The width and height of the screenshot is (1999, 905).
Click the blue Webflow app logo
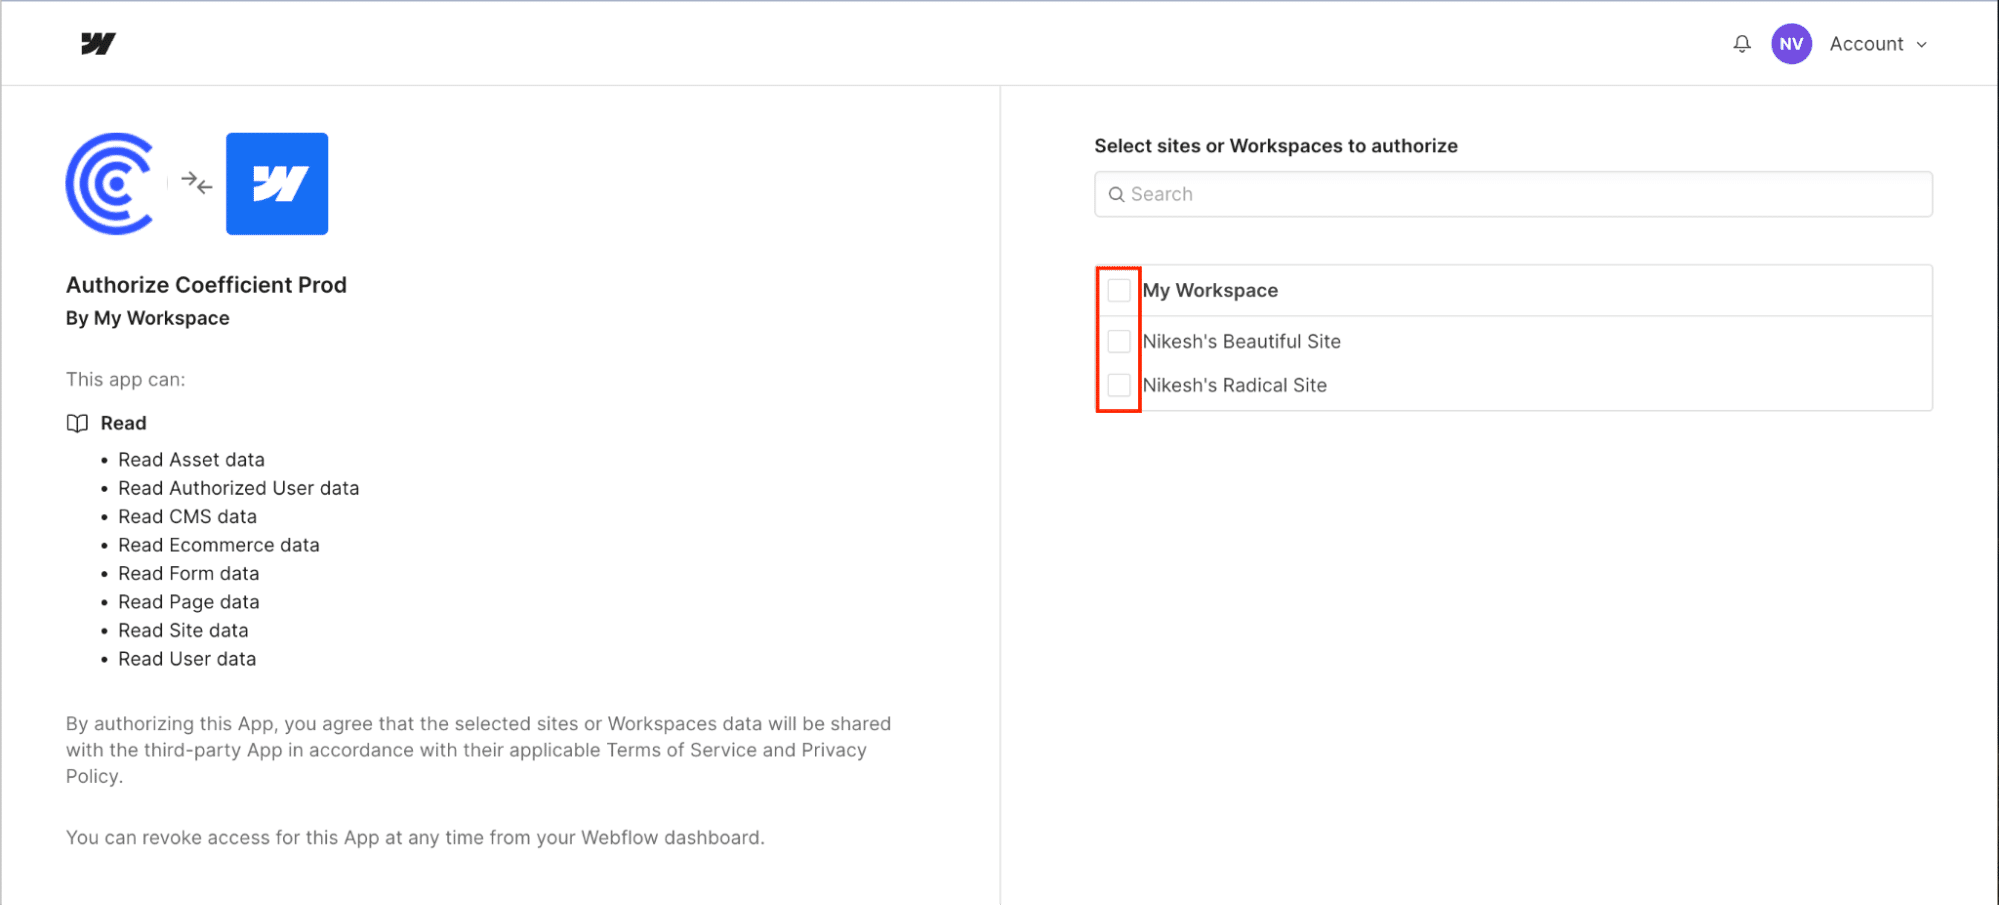[x=277, y=184]
